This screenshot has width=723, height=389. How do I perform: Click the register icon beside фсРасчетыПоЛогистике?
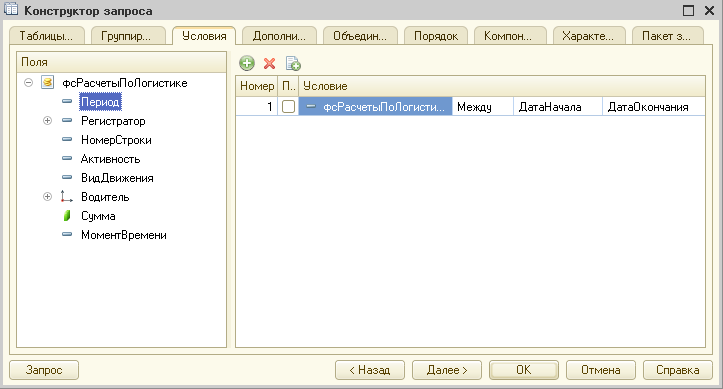pos(47,83)
